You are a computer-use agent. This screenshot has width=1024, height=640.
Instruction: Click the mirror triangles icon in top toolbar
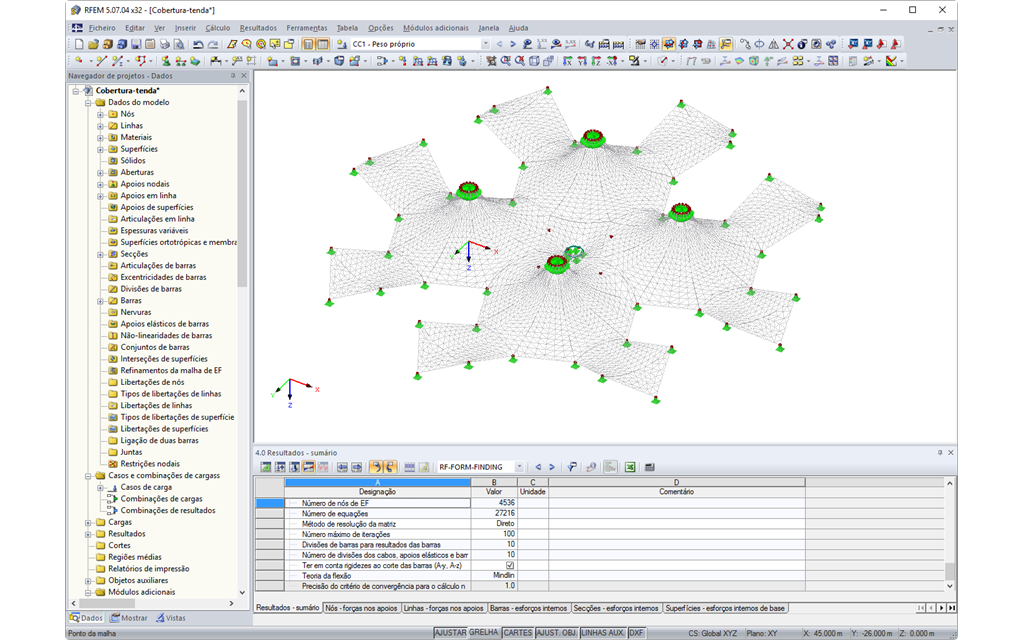773,44
